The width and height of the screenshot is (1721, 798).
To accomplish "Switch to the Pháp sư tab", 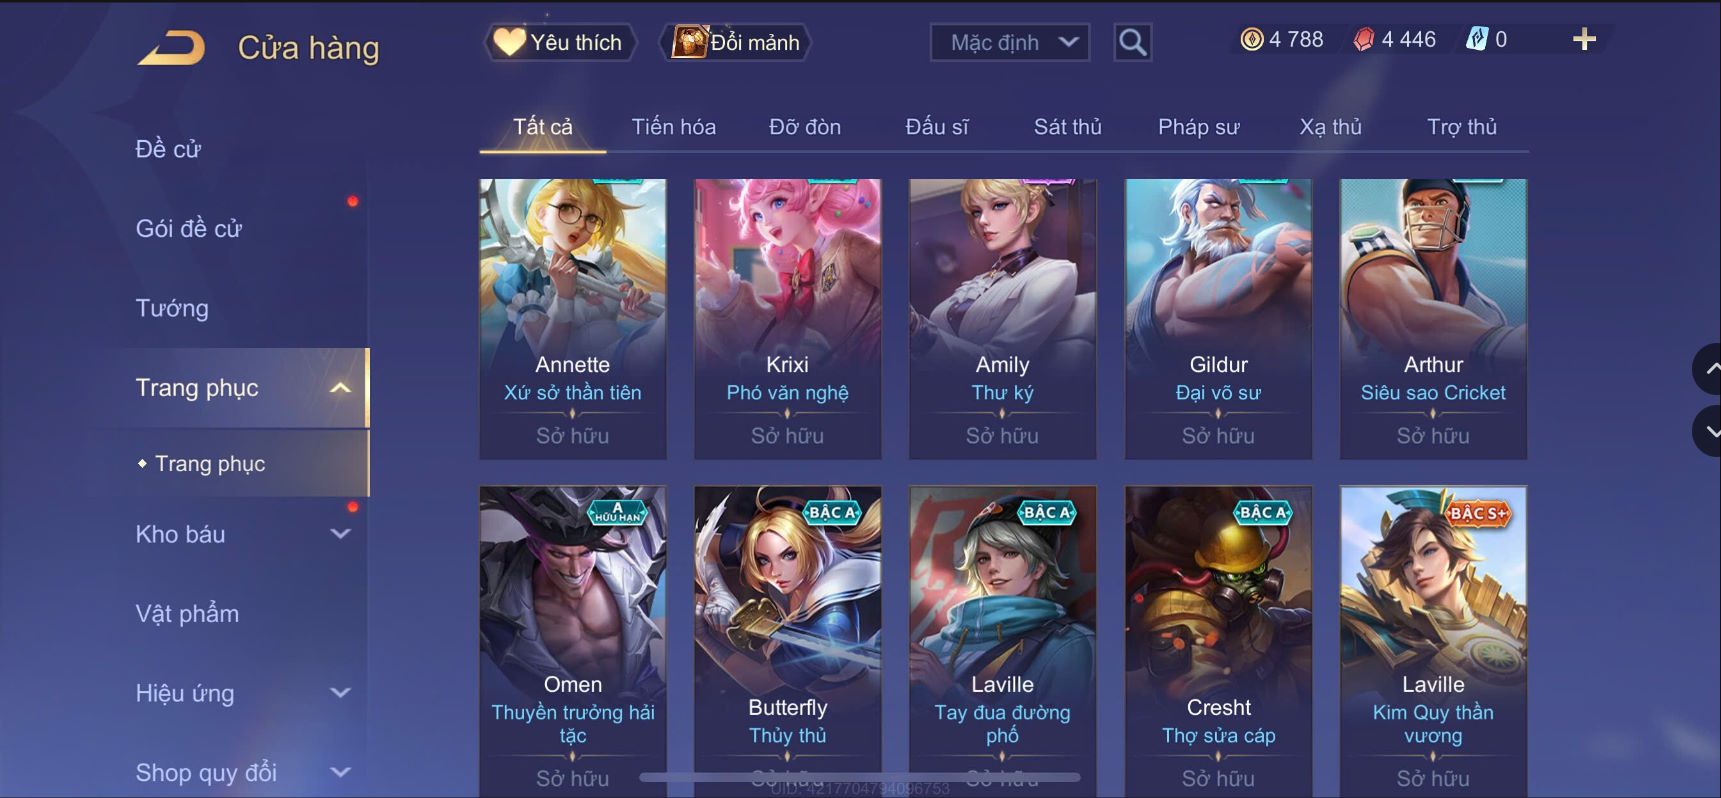I will click(x=1198, y=127).
